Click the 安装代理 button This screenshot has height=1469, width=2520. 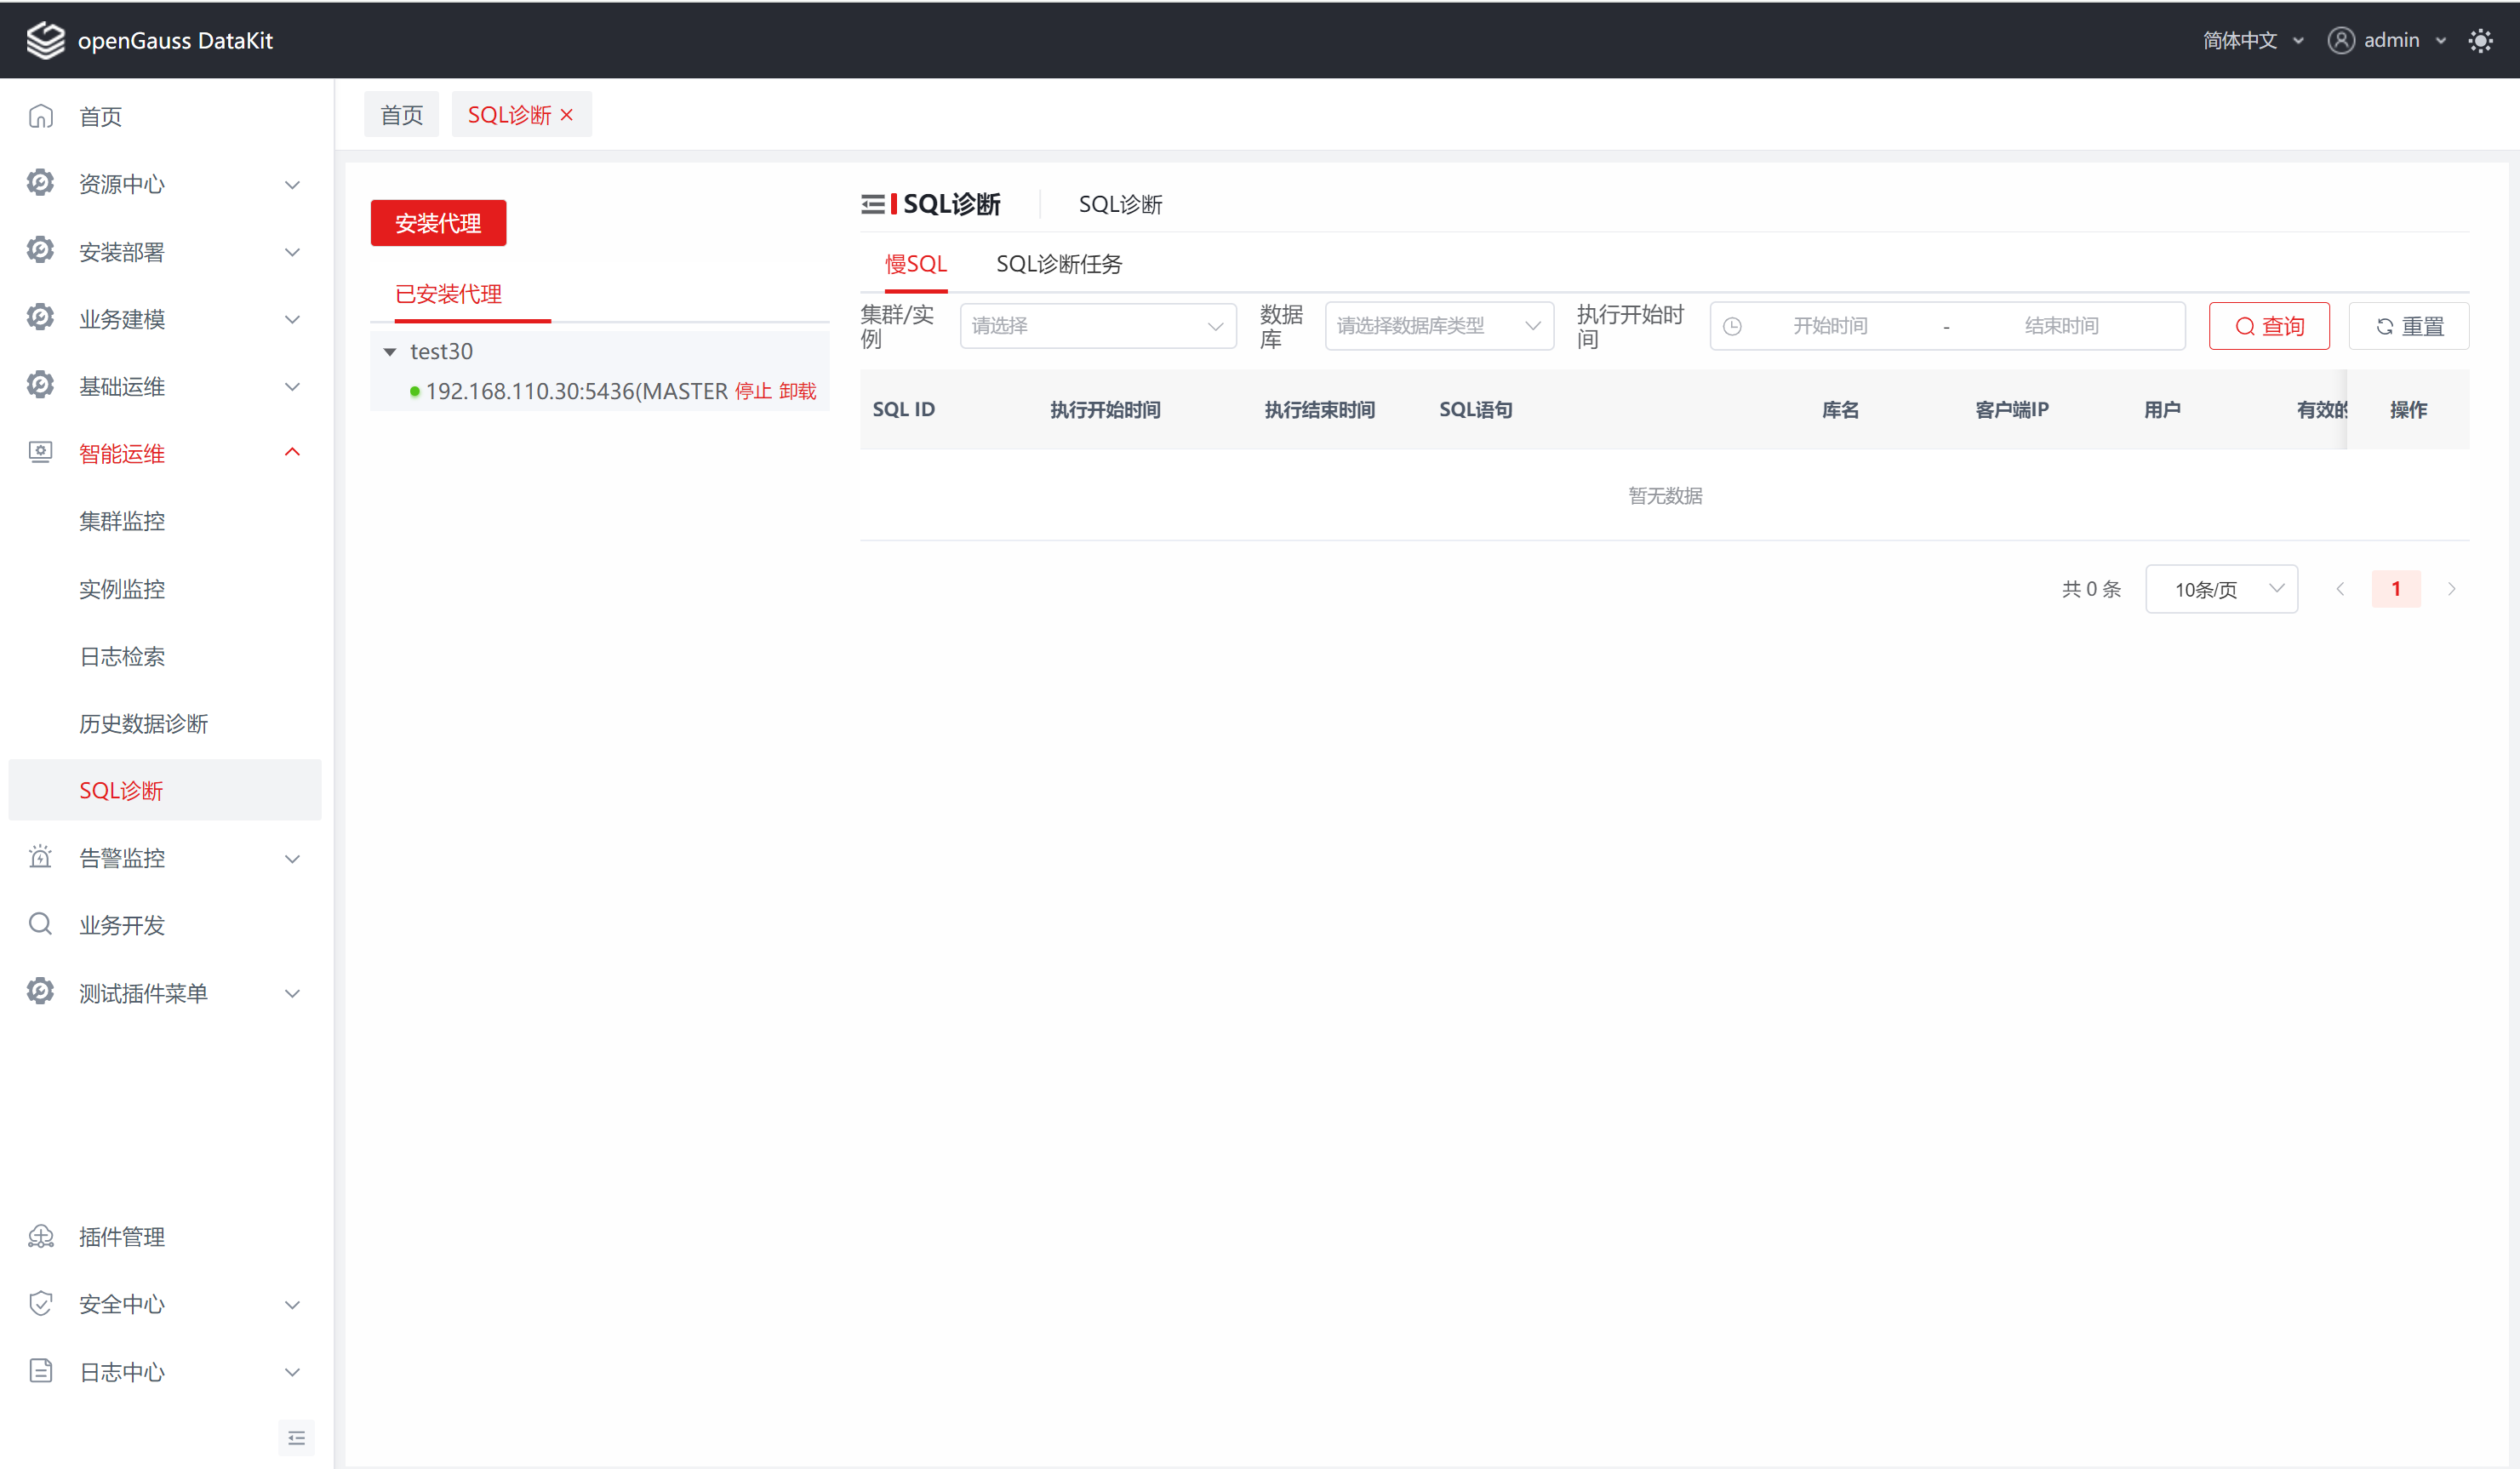click(438, 223)
